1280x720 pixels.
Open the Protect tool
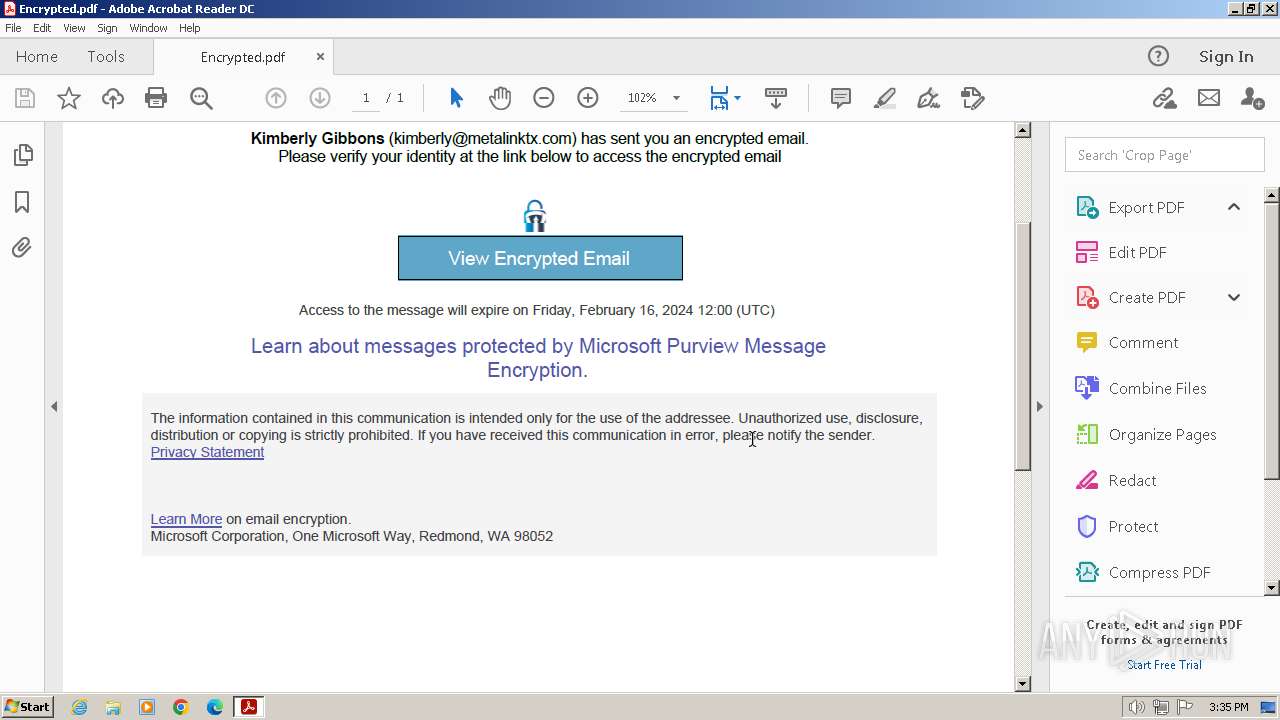click(1116, 526)
